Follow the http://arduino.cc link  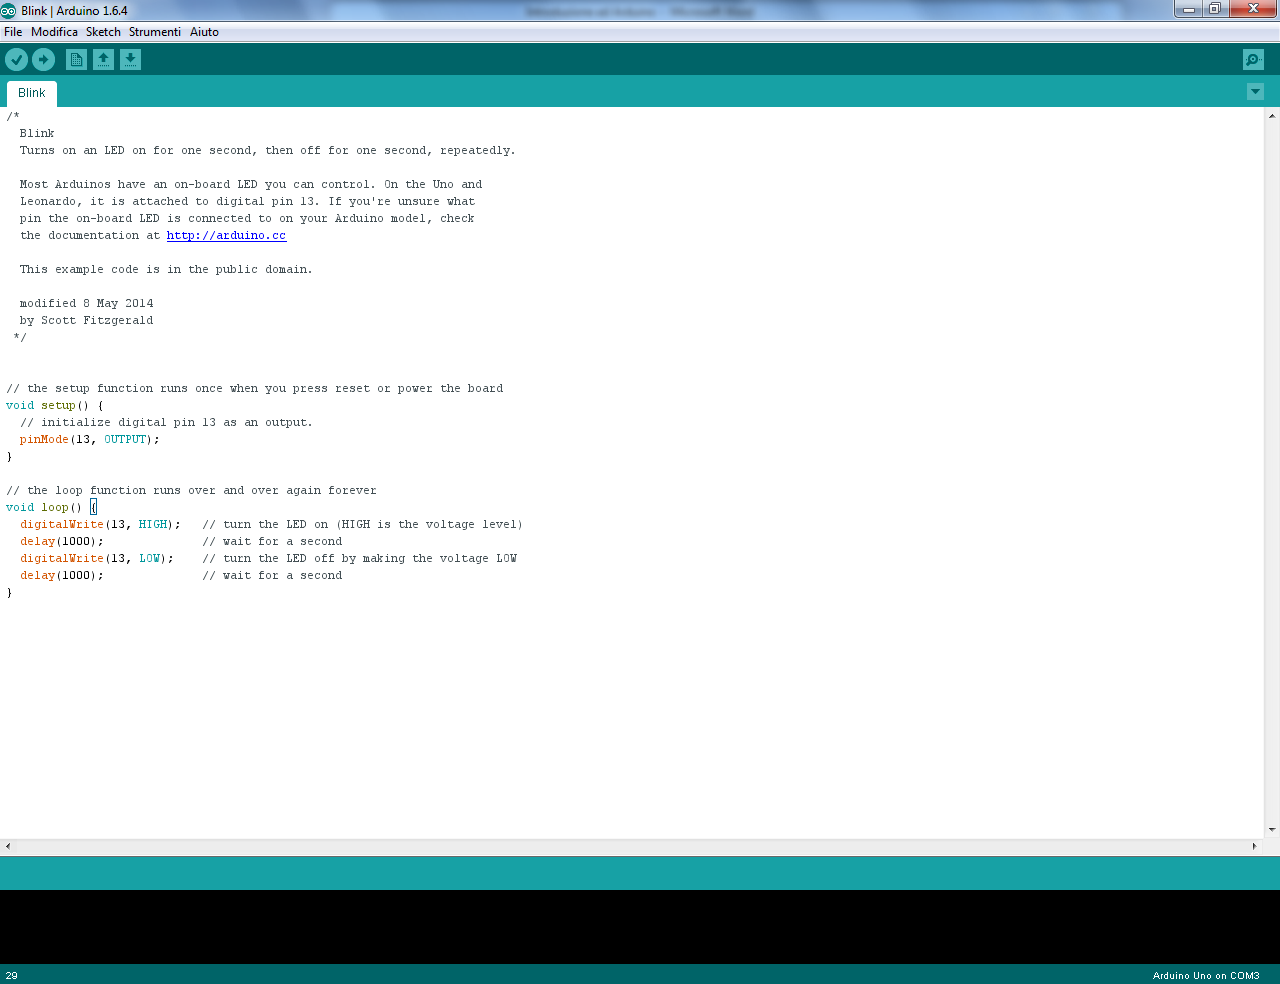coord(226,236)
